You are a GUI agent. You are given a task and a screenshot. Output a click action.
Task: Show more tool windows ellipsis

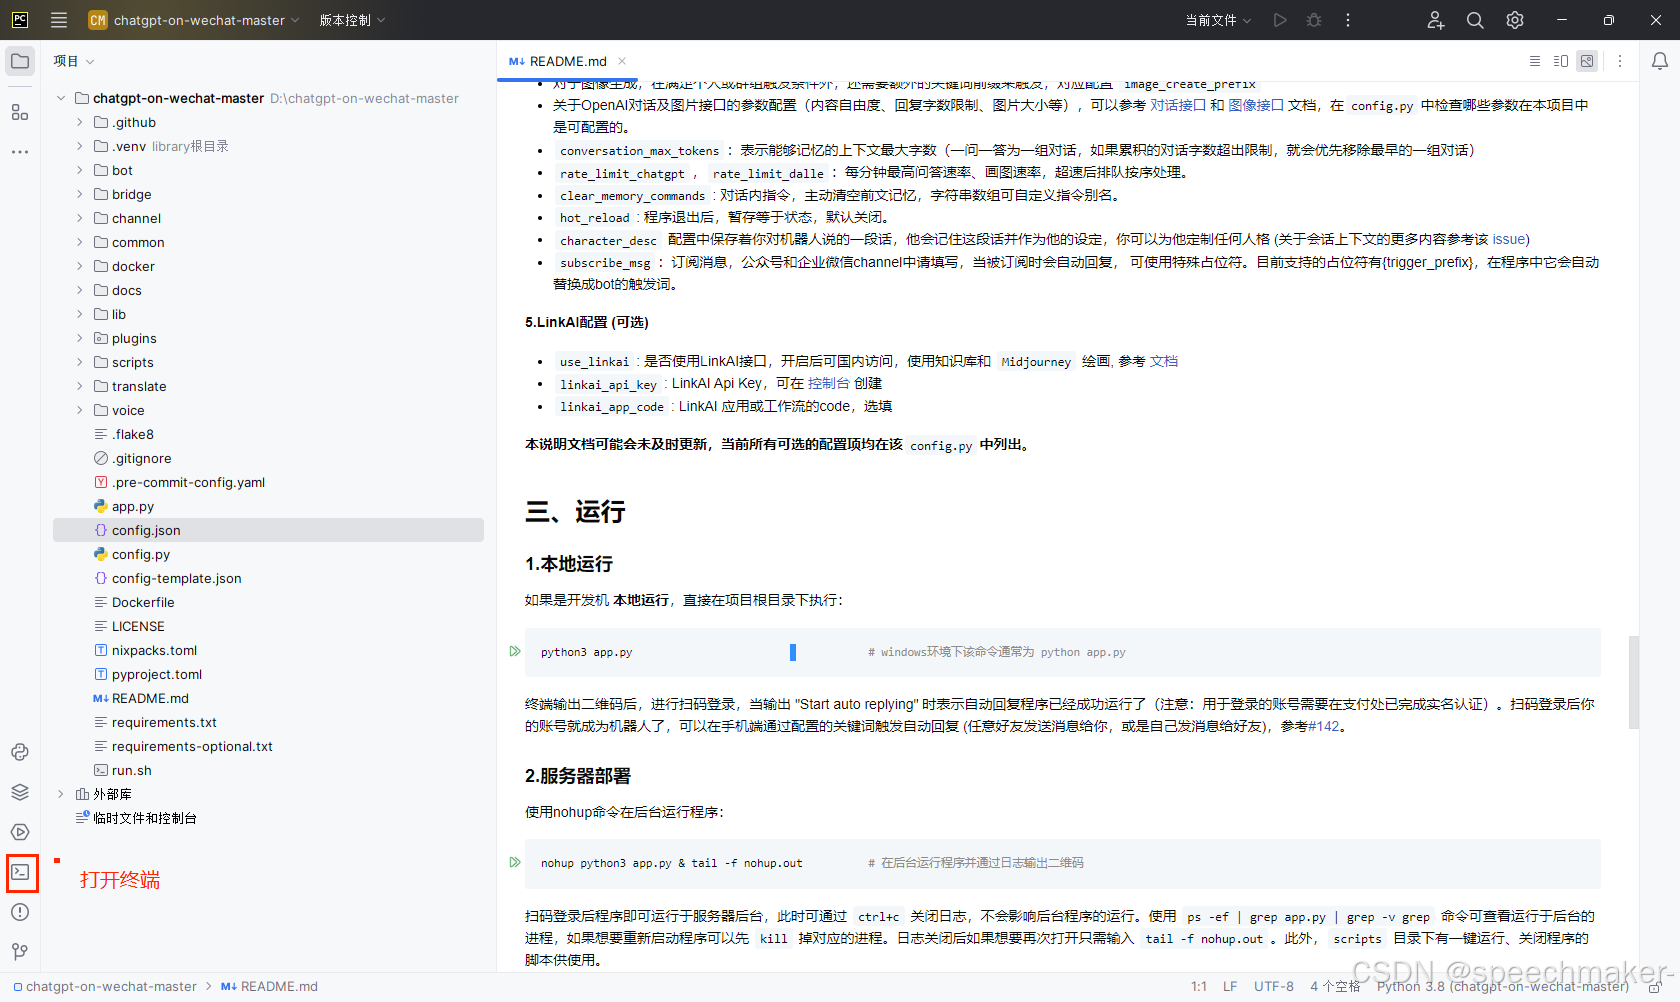click(x=20, y=152)
